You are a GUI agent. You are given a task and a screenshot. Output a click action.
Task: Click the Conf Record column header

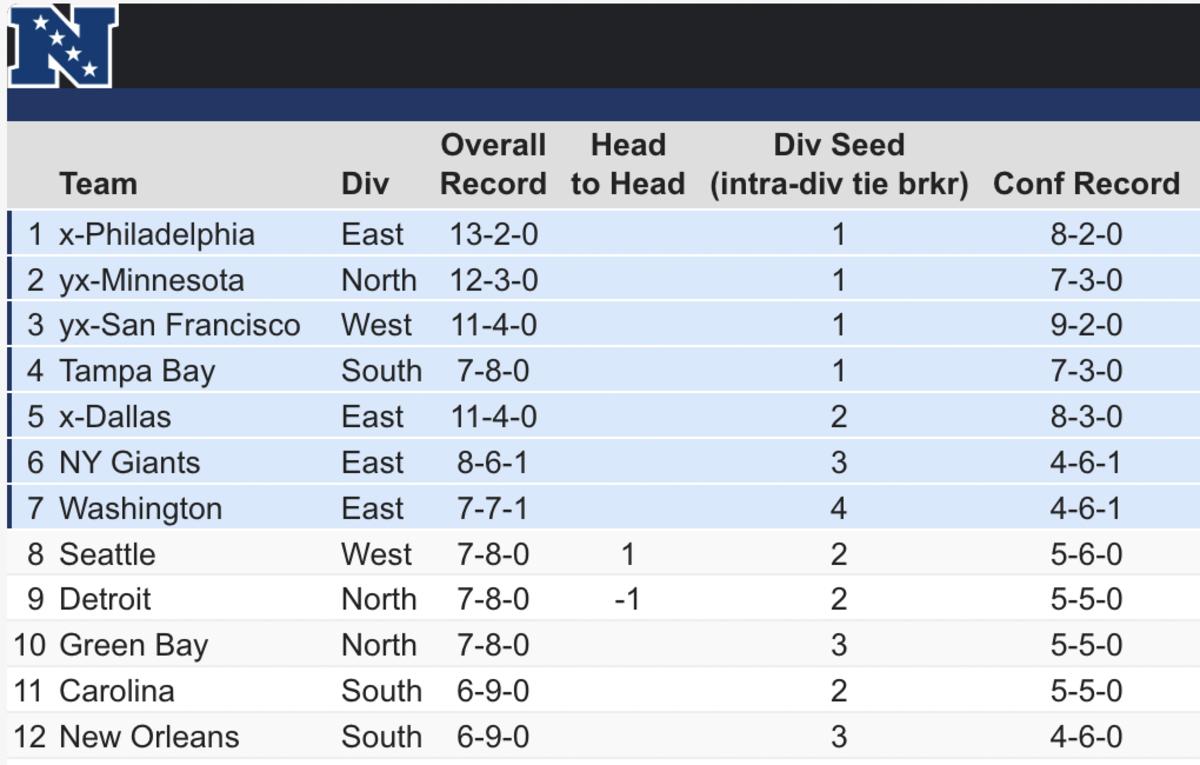tap(1086, 184)
